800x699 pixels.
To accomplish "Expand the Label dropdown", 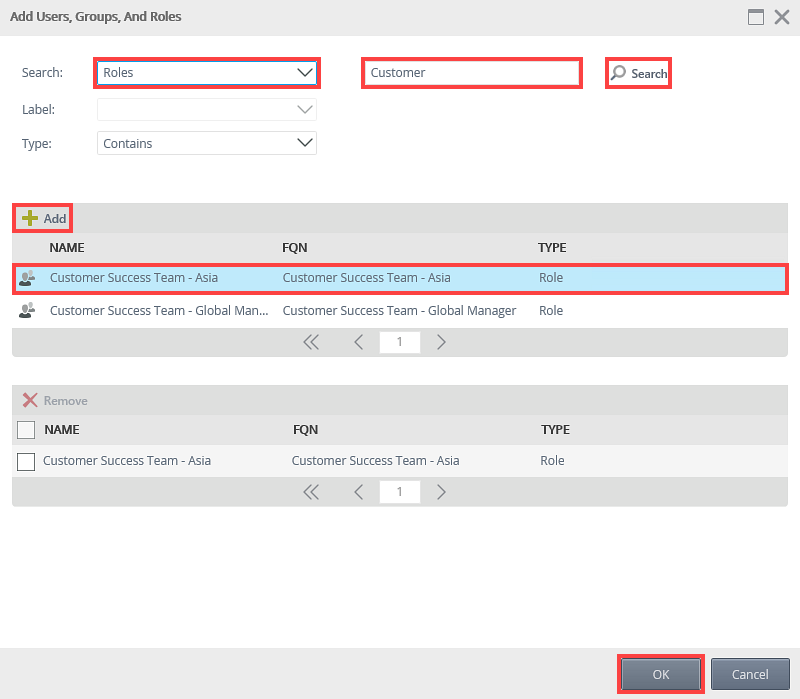I will [x=207, y=109].
